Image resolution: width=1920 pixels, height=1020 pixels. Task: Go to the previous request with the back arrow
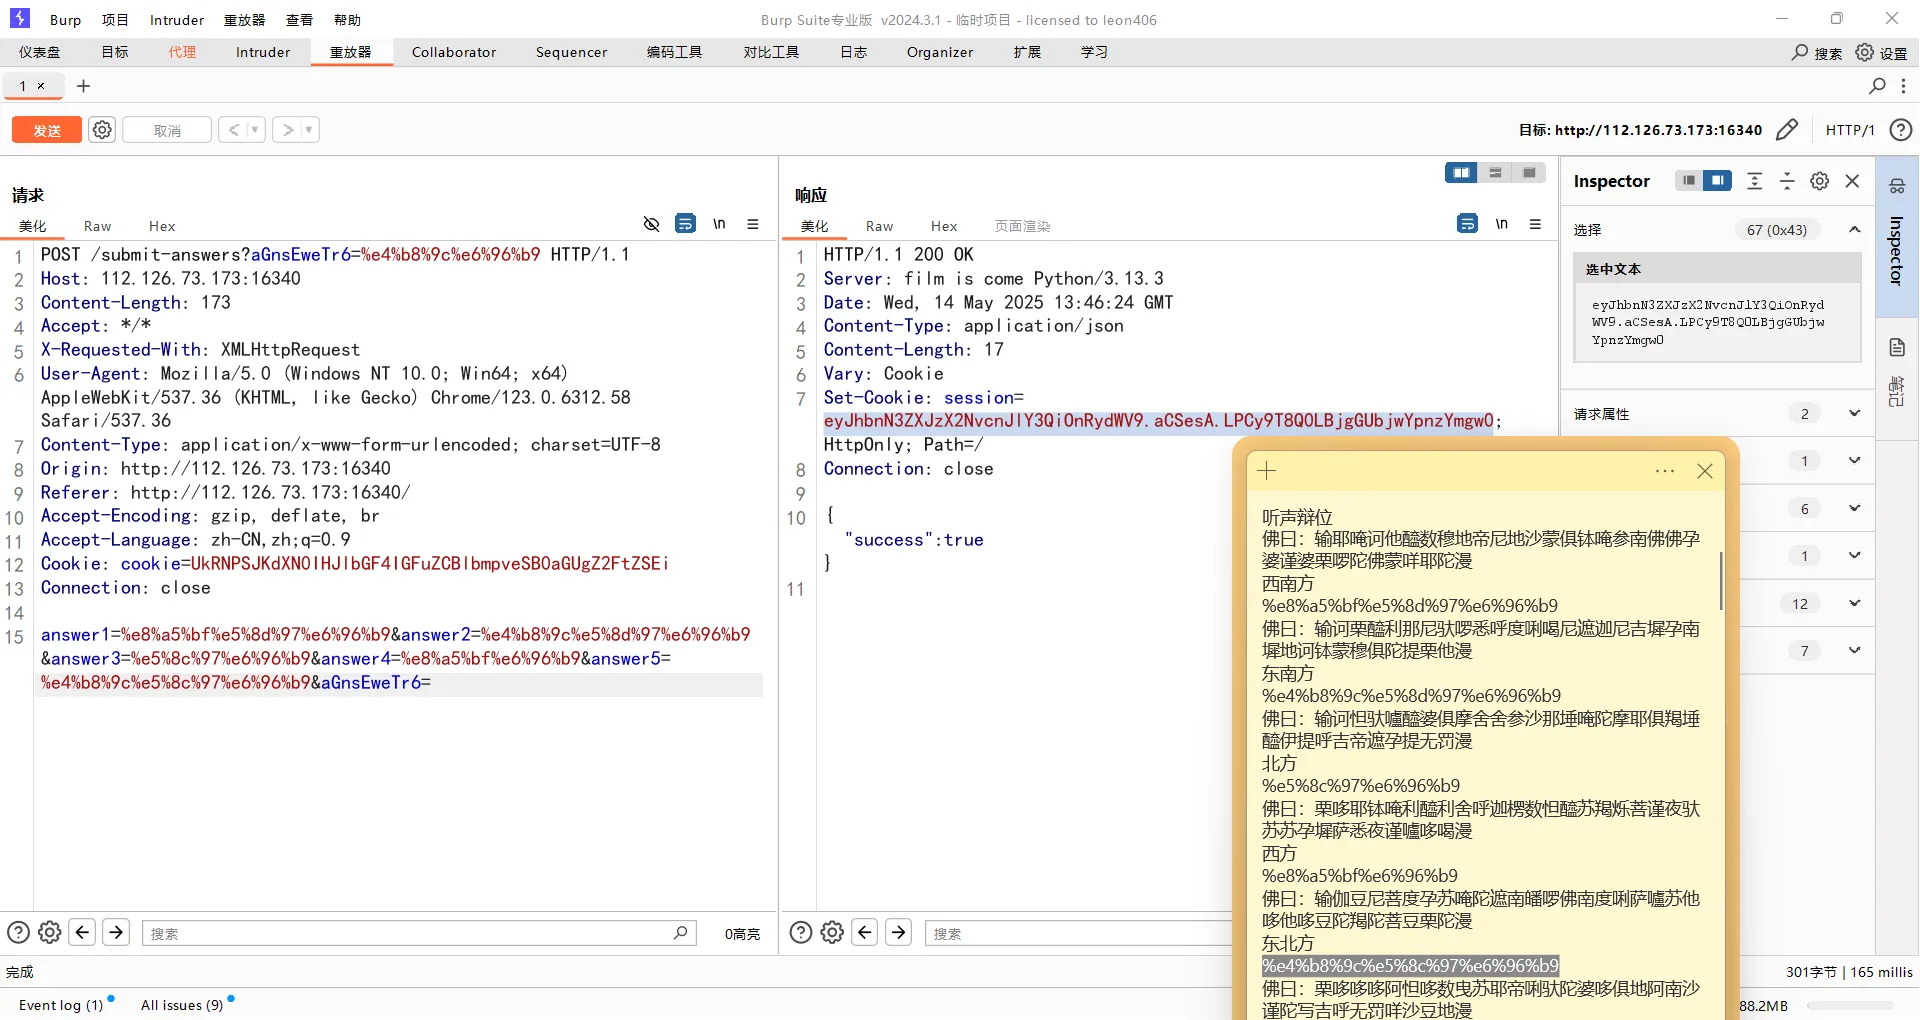click(233, 130)
